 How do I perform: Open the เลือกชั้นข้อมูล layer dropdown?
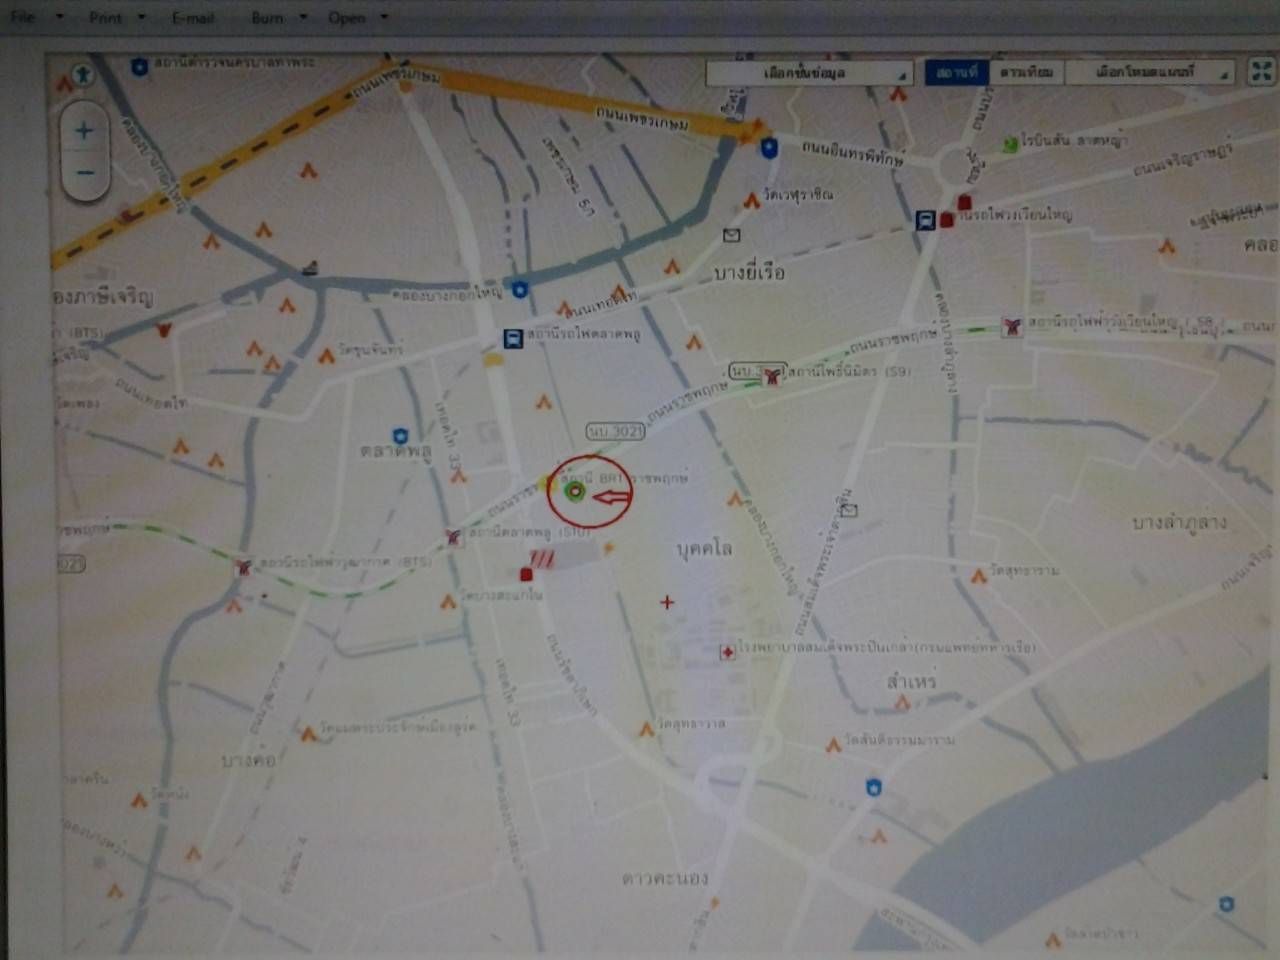coord(809,73)
